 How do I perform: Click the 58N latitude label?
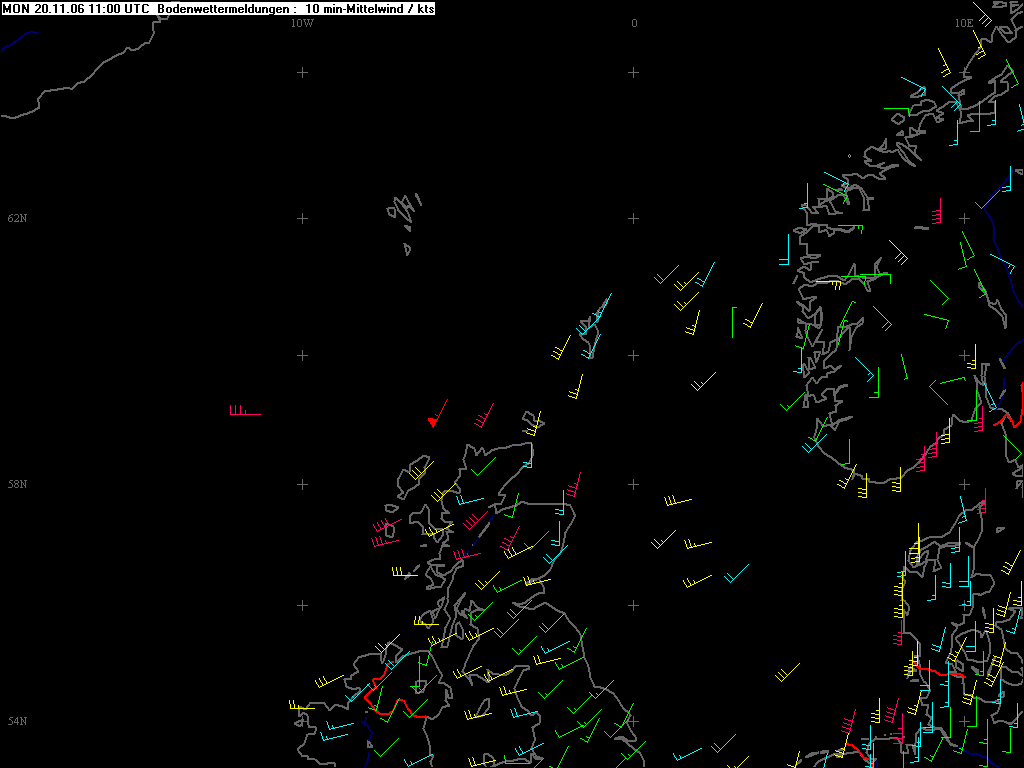[x=17, y=484]
